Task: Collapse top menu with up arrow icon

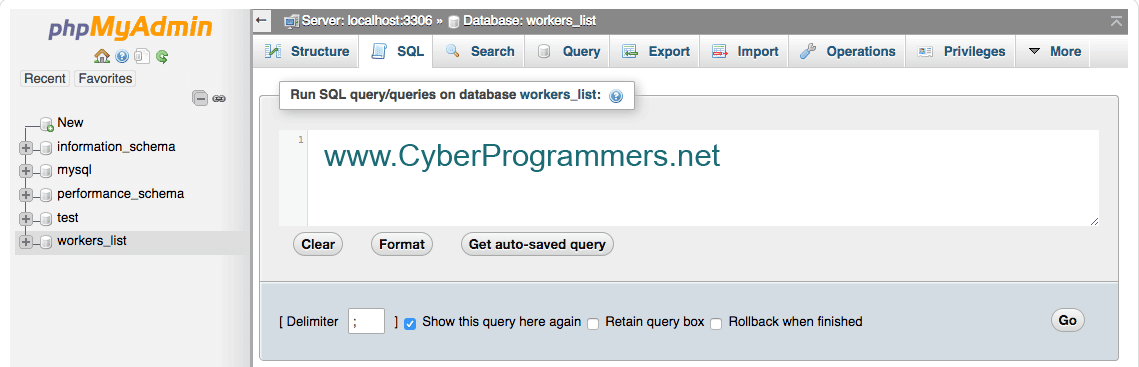Action: 1116,21
